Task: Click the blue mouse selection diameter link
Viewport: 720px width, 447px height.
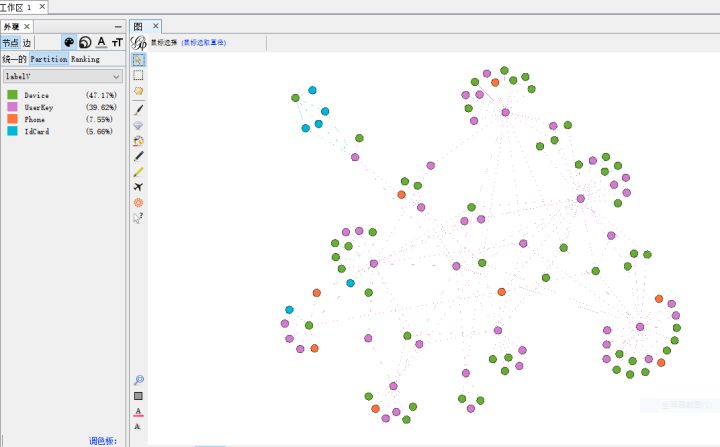Action: (204, 42)
